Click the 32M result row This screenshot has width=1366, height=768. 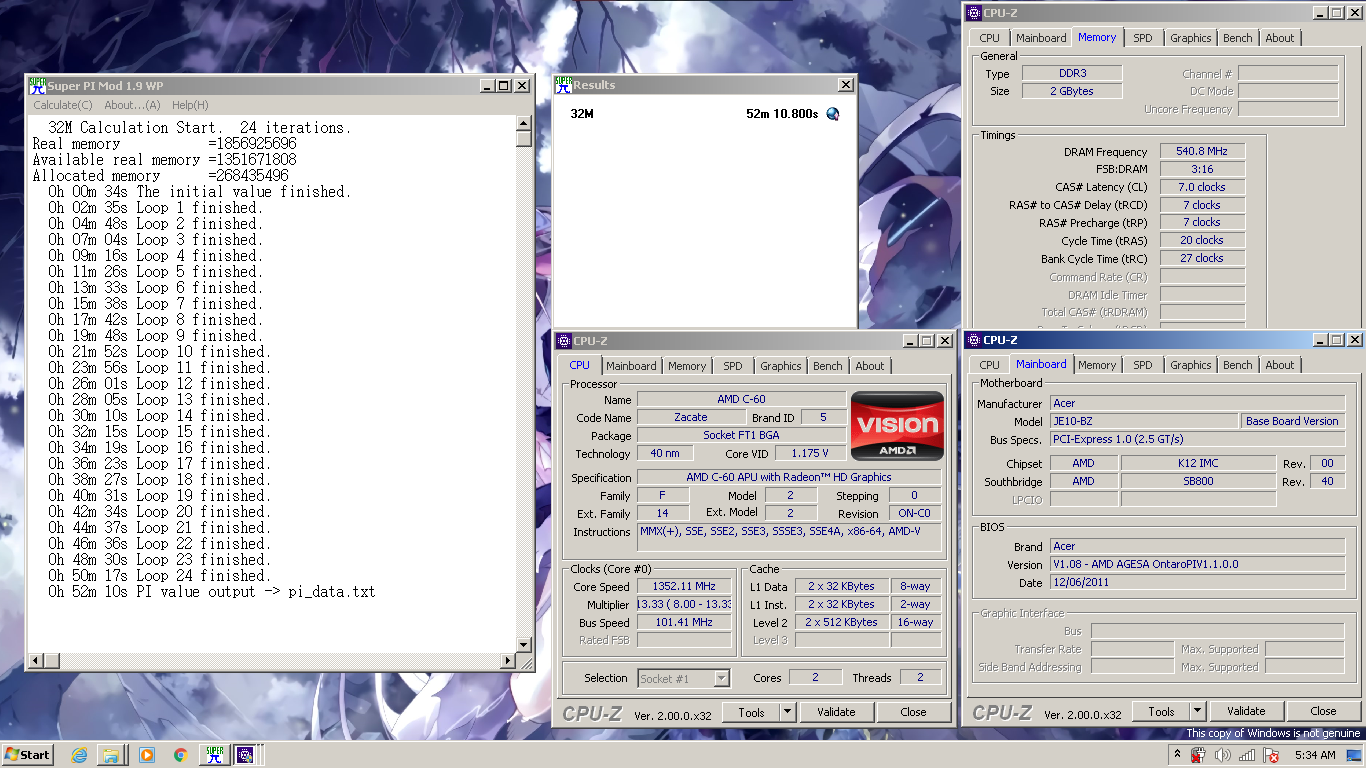(704, 114)
